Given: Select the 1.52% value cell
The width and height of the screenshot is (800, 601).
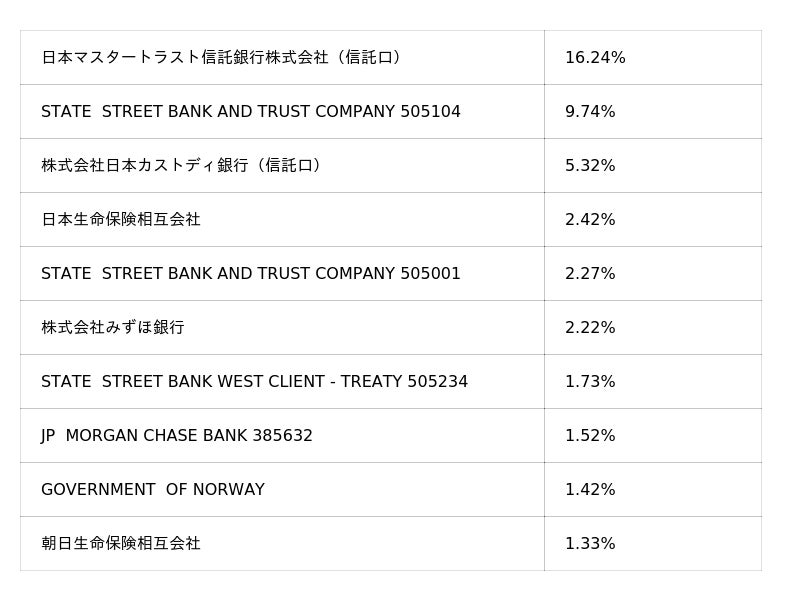Looking at the screenshot, I should 590,436.
